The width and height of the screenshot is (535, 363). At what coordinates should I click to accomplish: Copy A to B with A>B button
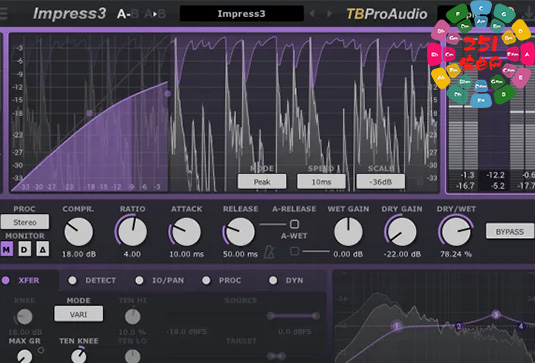click(155, 14)
